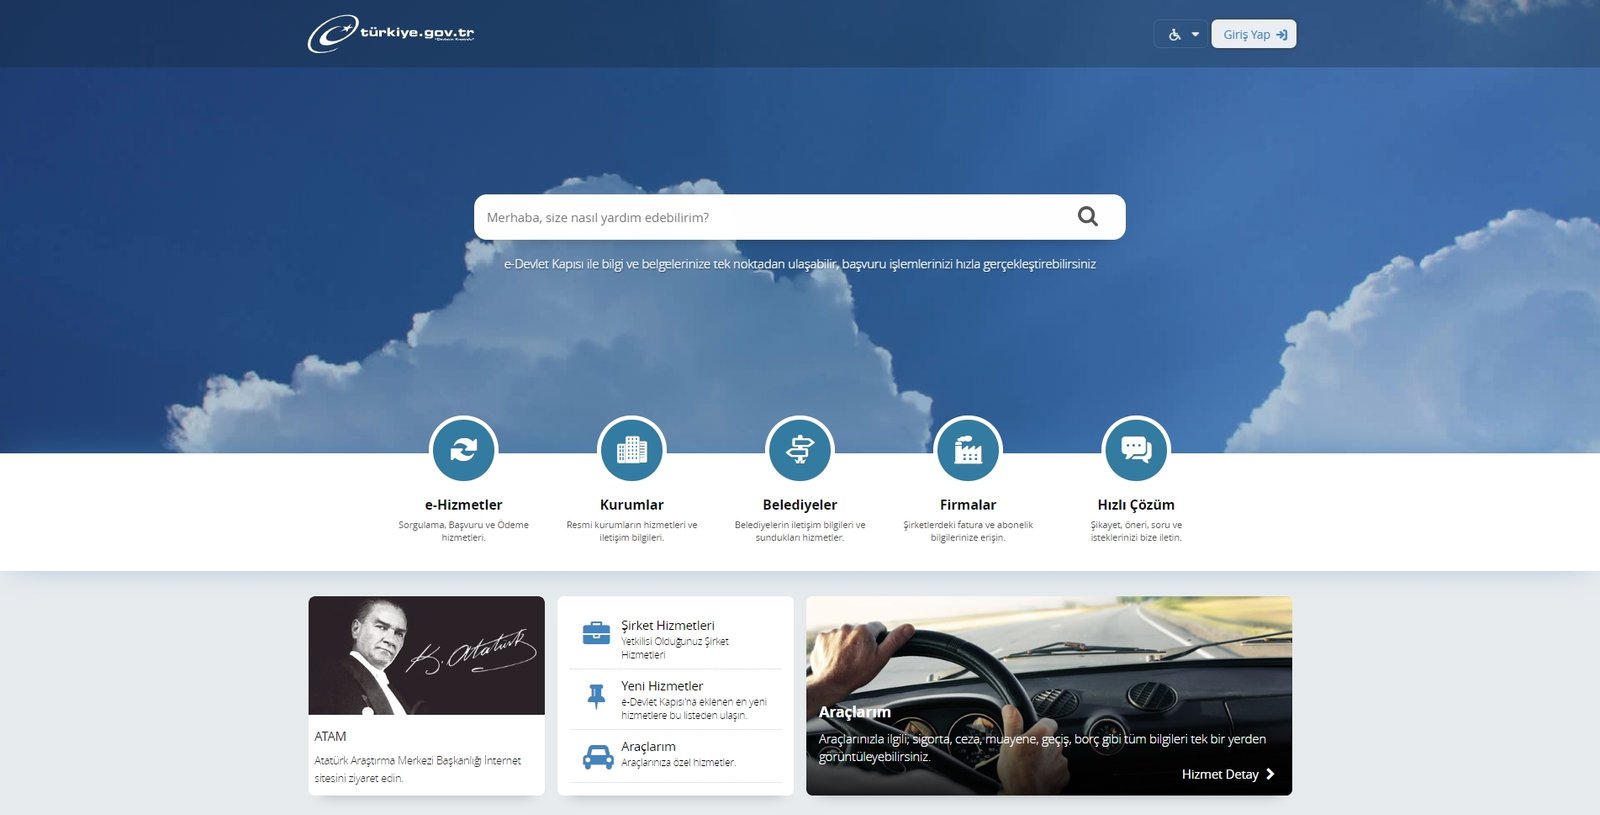Click the Şirket Hizmetleri briefcase icon
This screenshot has height=815, width=1600.
click(596, 633)
